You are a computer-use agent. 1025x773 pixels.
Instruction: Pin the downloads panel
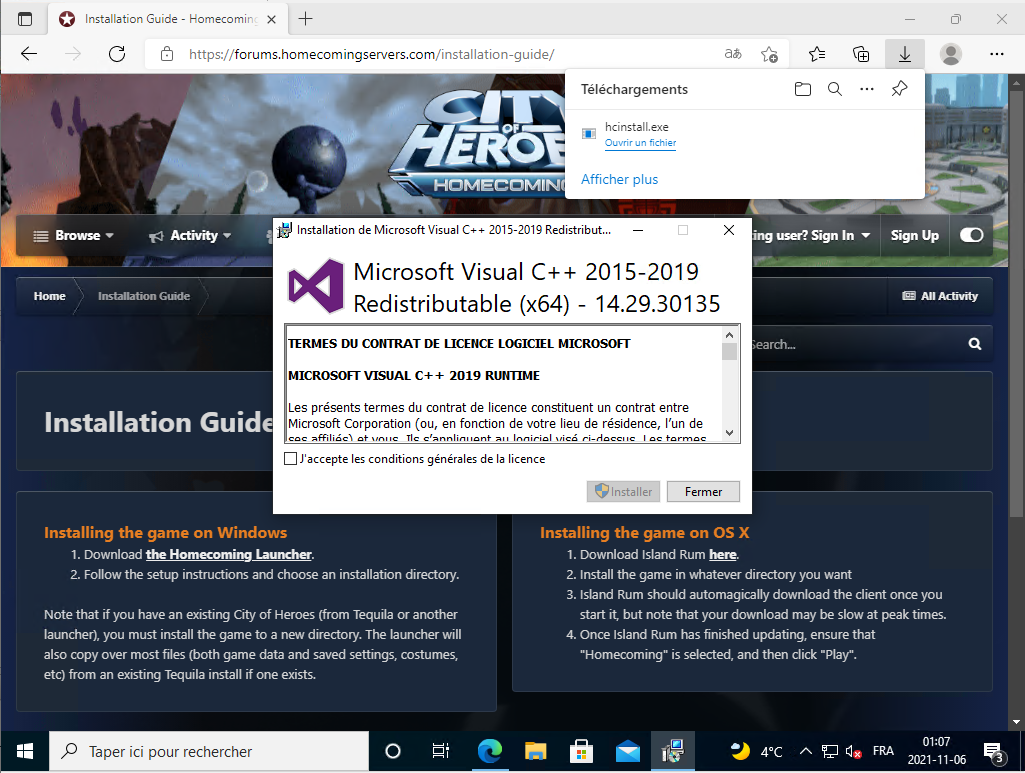pos(899,89)
